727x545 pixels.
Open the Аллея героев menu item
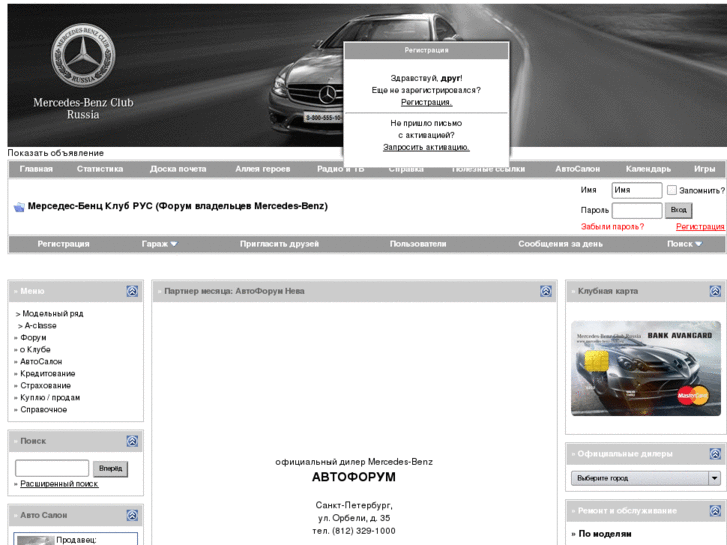click(x=262, y=169)
